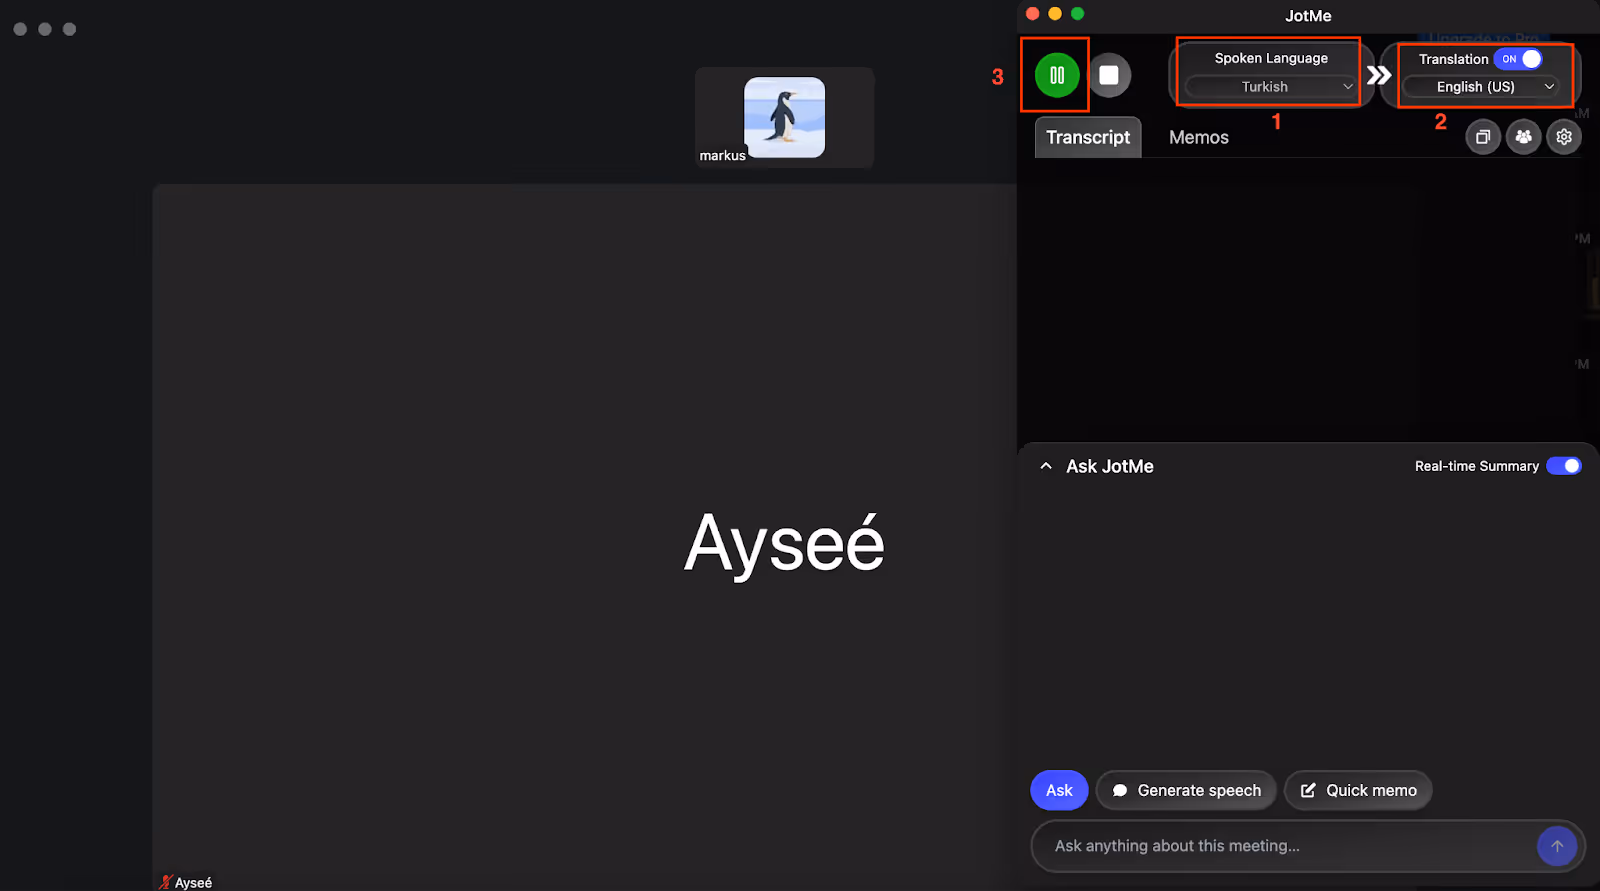
Task: Click the Spoken Language label
Action: [1271, 58]
